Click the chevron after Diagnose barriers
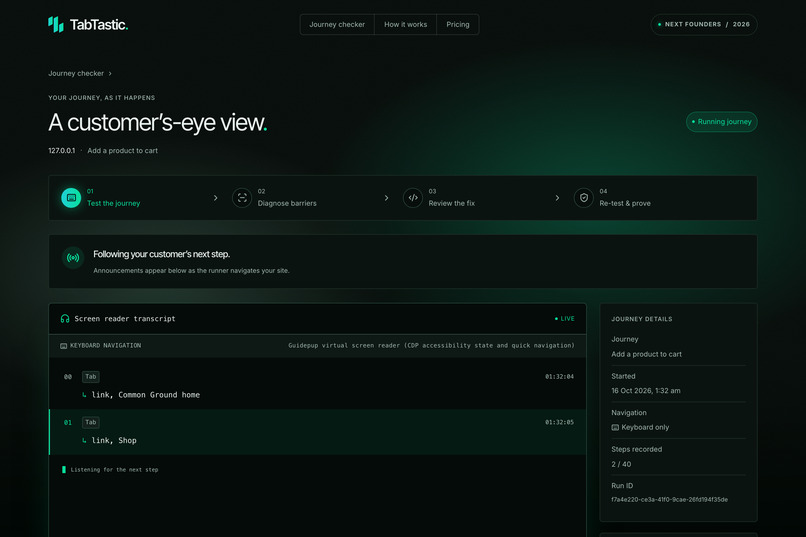Viewport: 806px width, 537px height. pyautogui.click(x=387, y=198)
